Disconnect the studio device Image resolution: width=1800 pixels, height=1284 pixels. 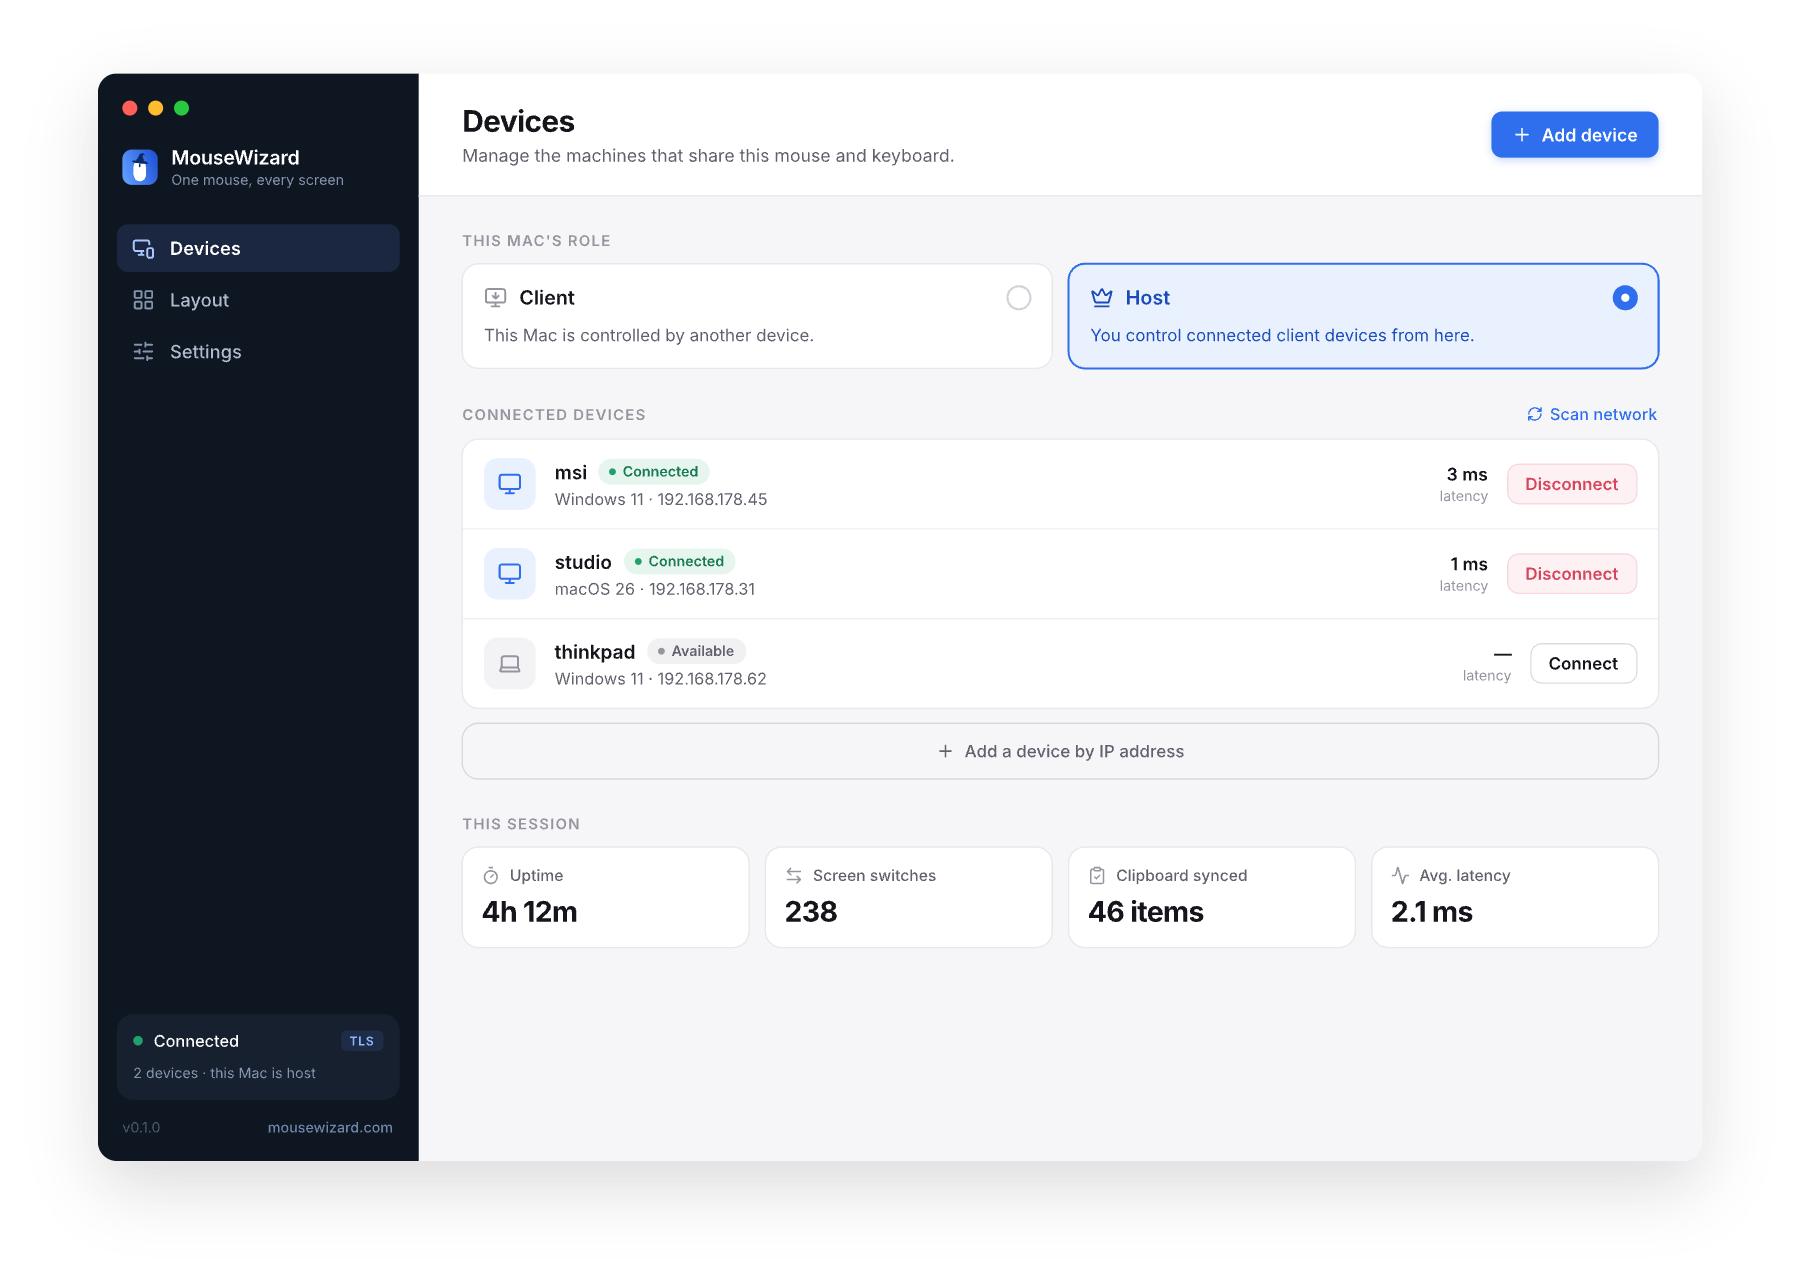click(x=1572, y=574)
